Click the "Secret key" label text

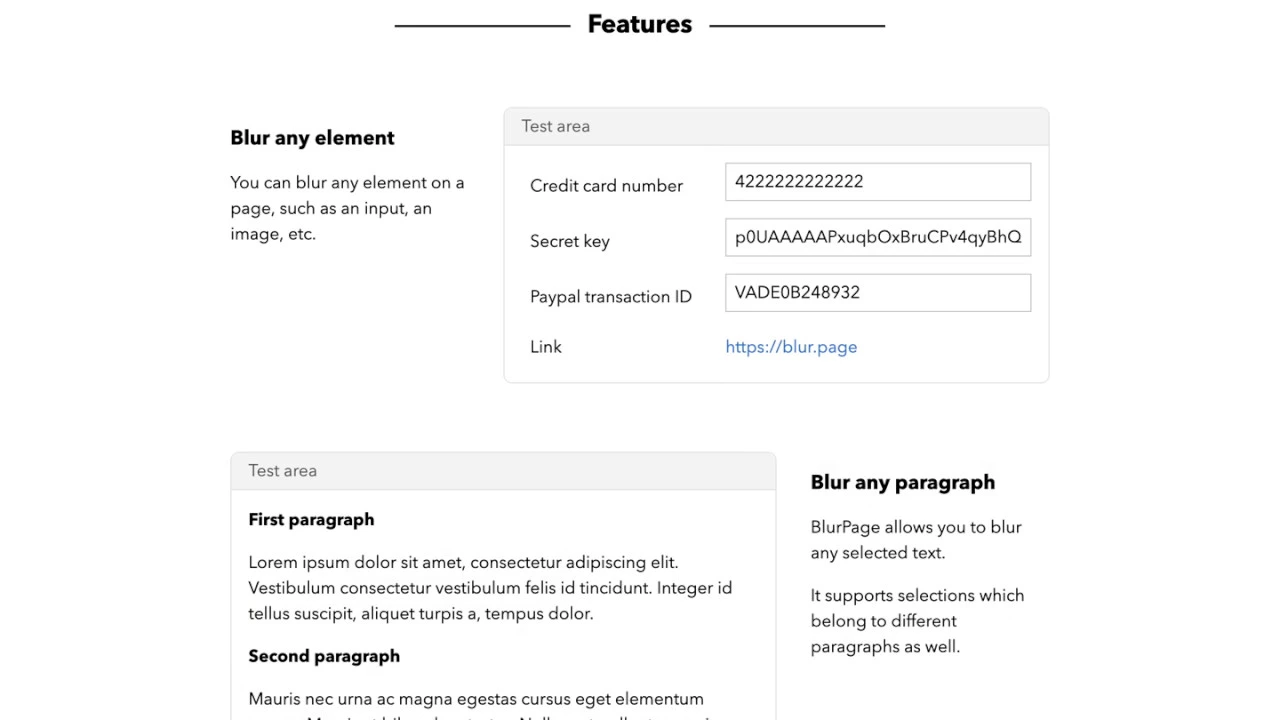pos(569,241)
